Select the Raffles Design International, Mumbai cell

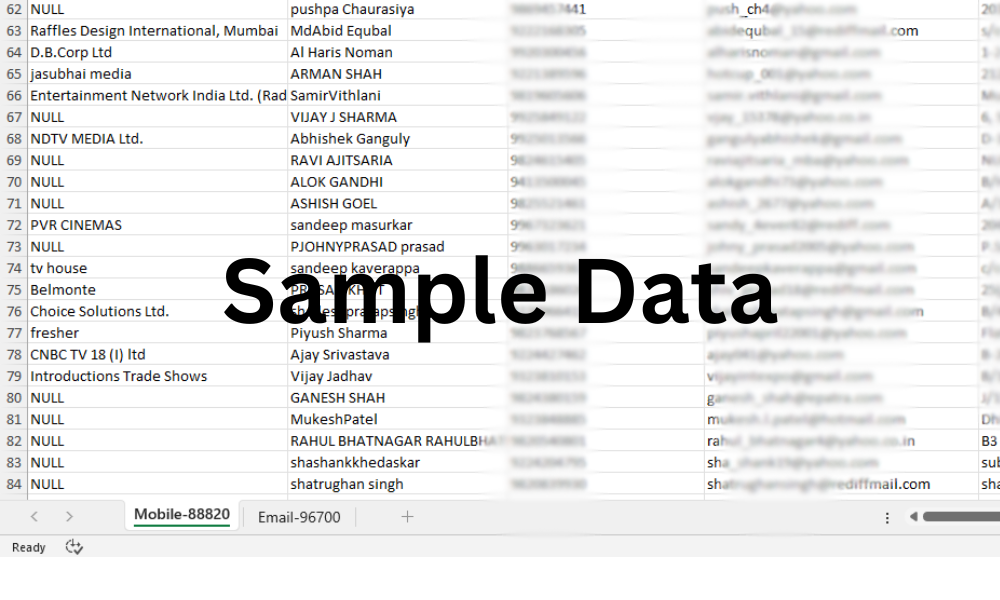click(x=158, y=31)
